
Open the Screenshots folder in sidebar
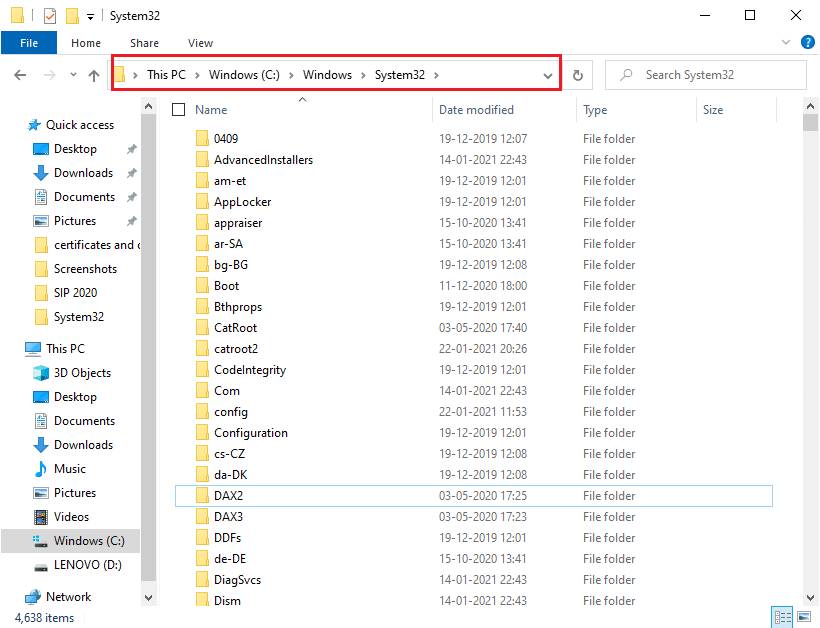click(85, 269)
